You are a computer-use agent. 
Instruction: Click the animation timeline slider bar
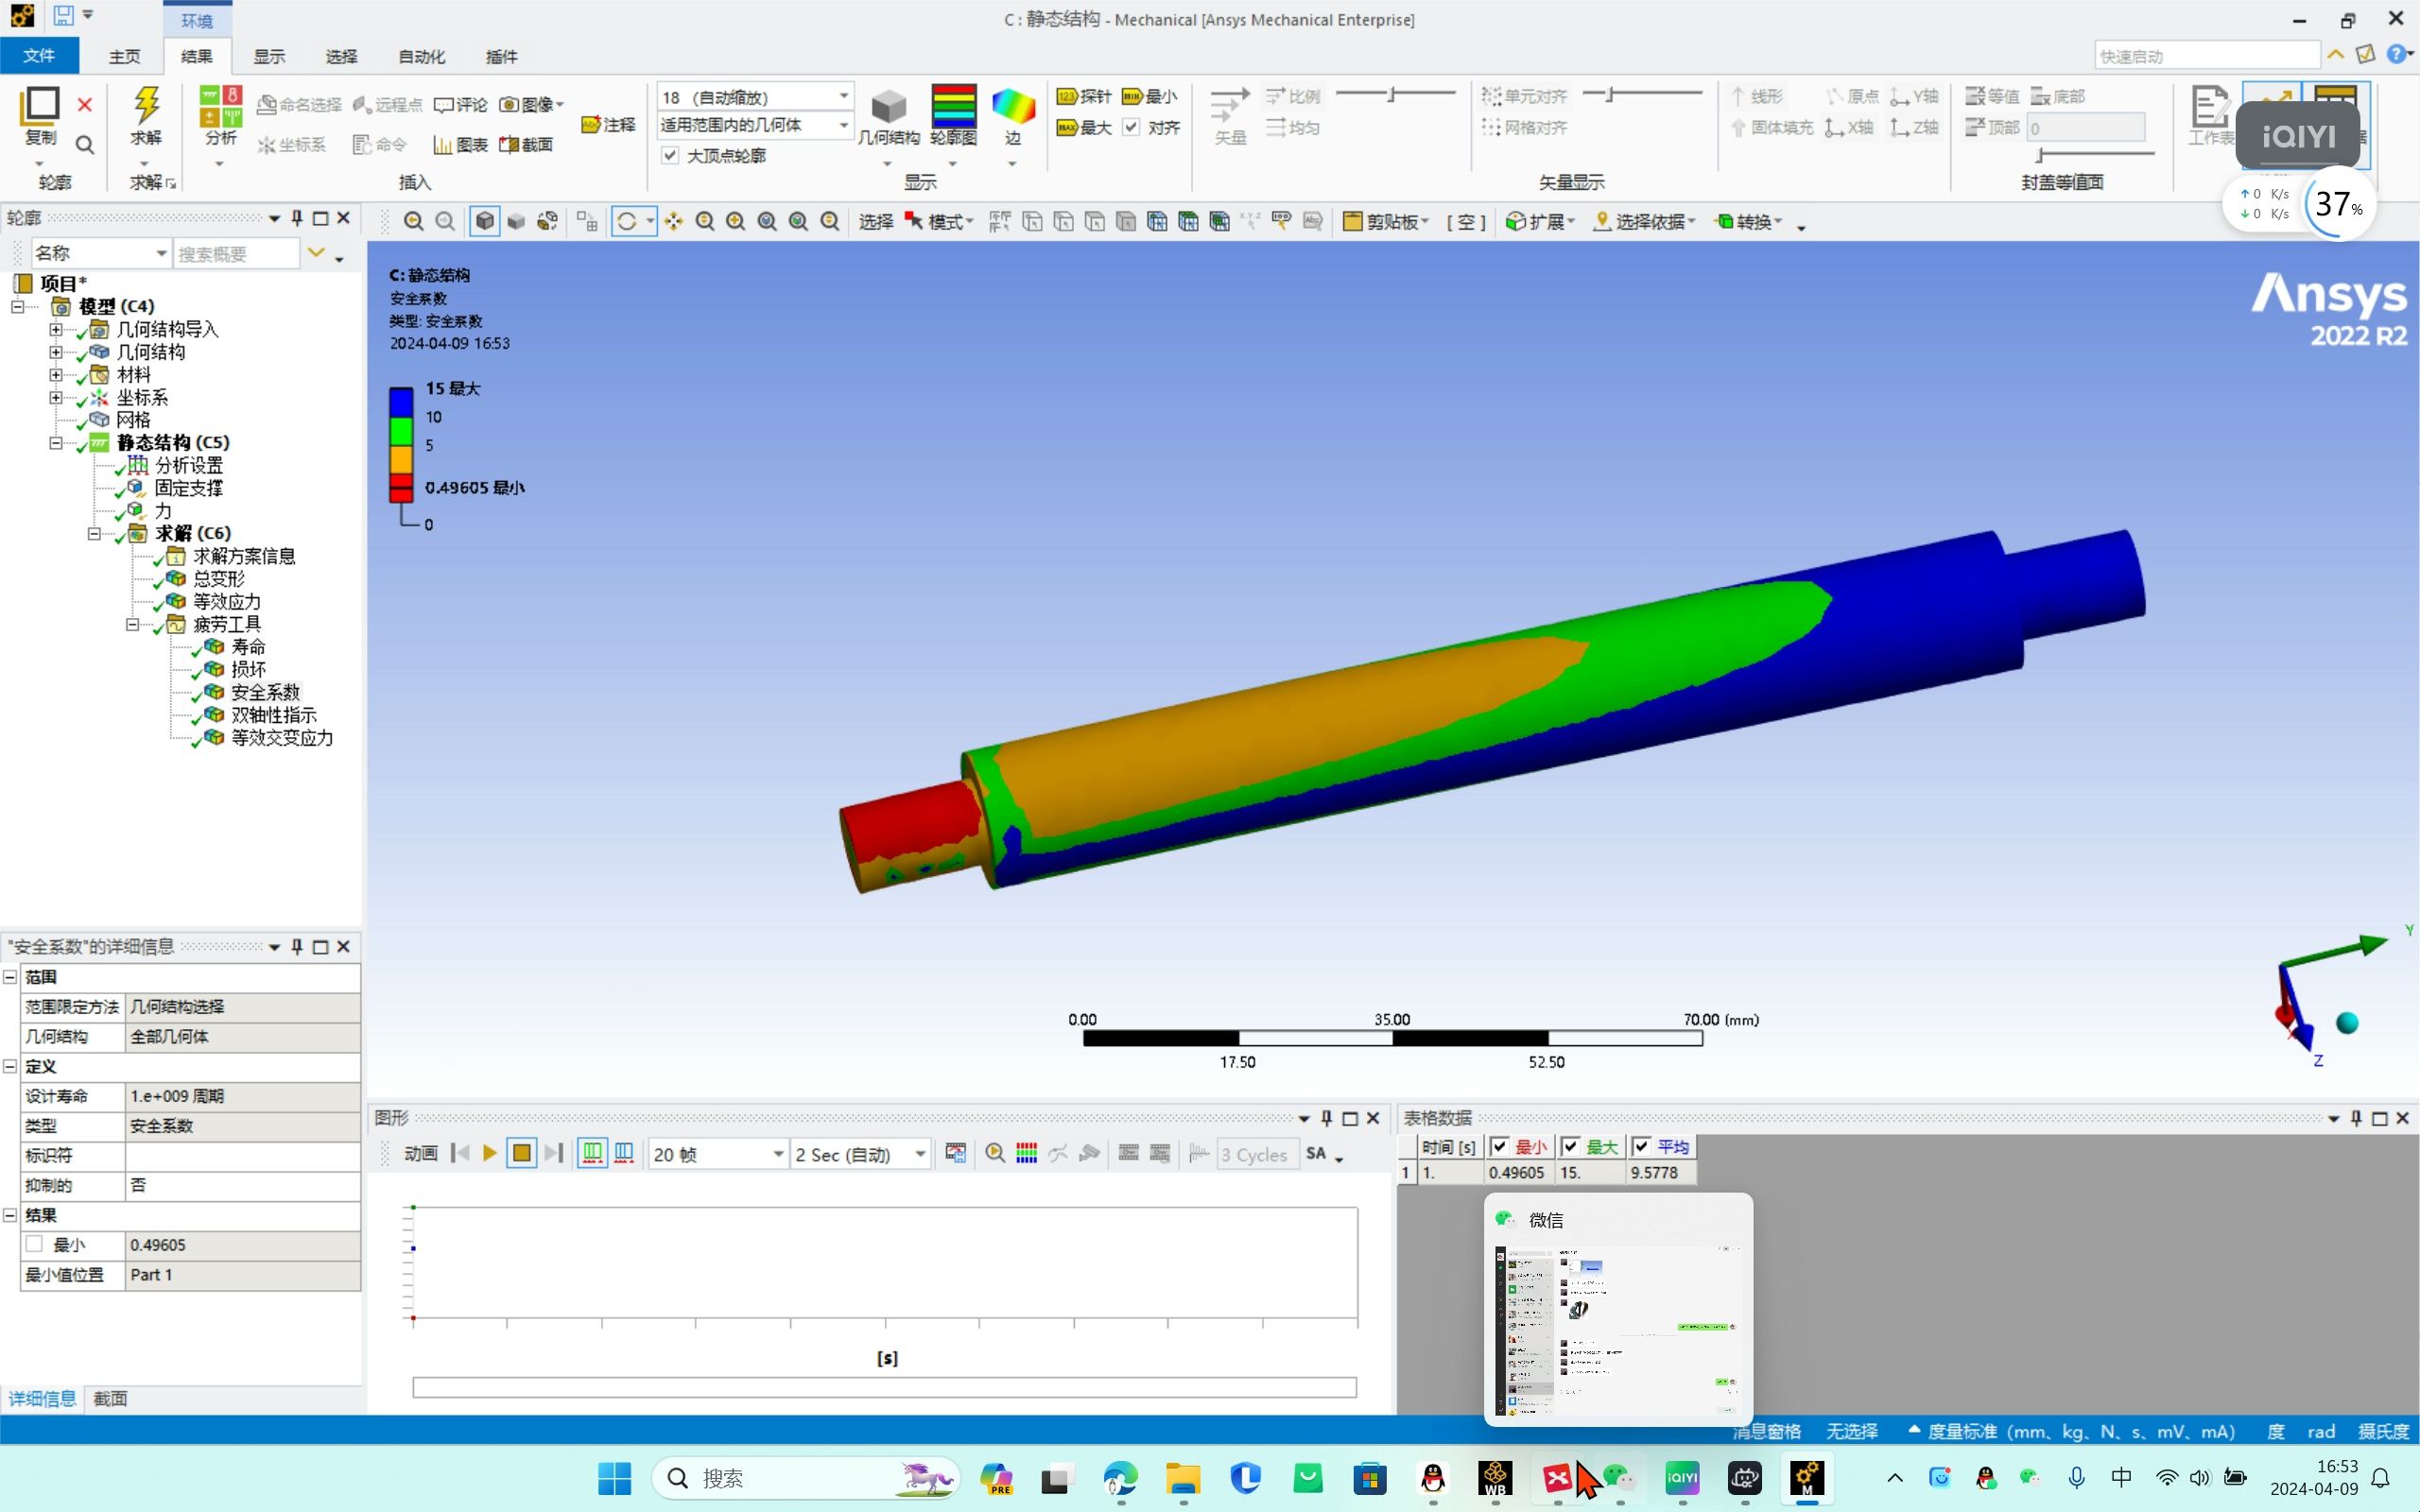tap(884, 1387)
